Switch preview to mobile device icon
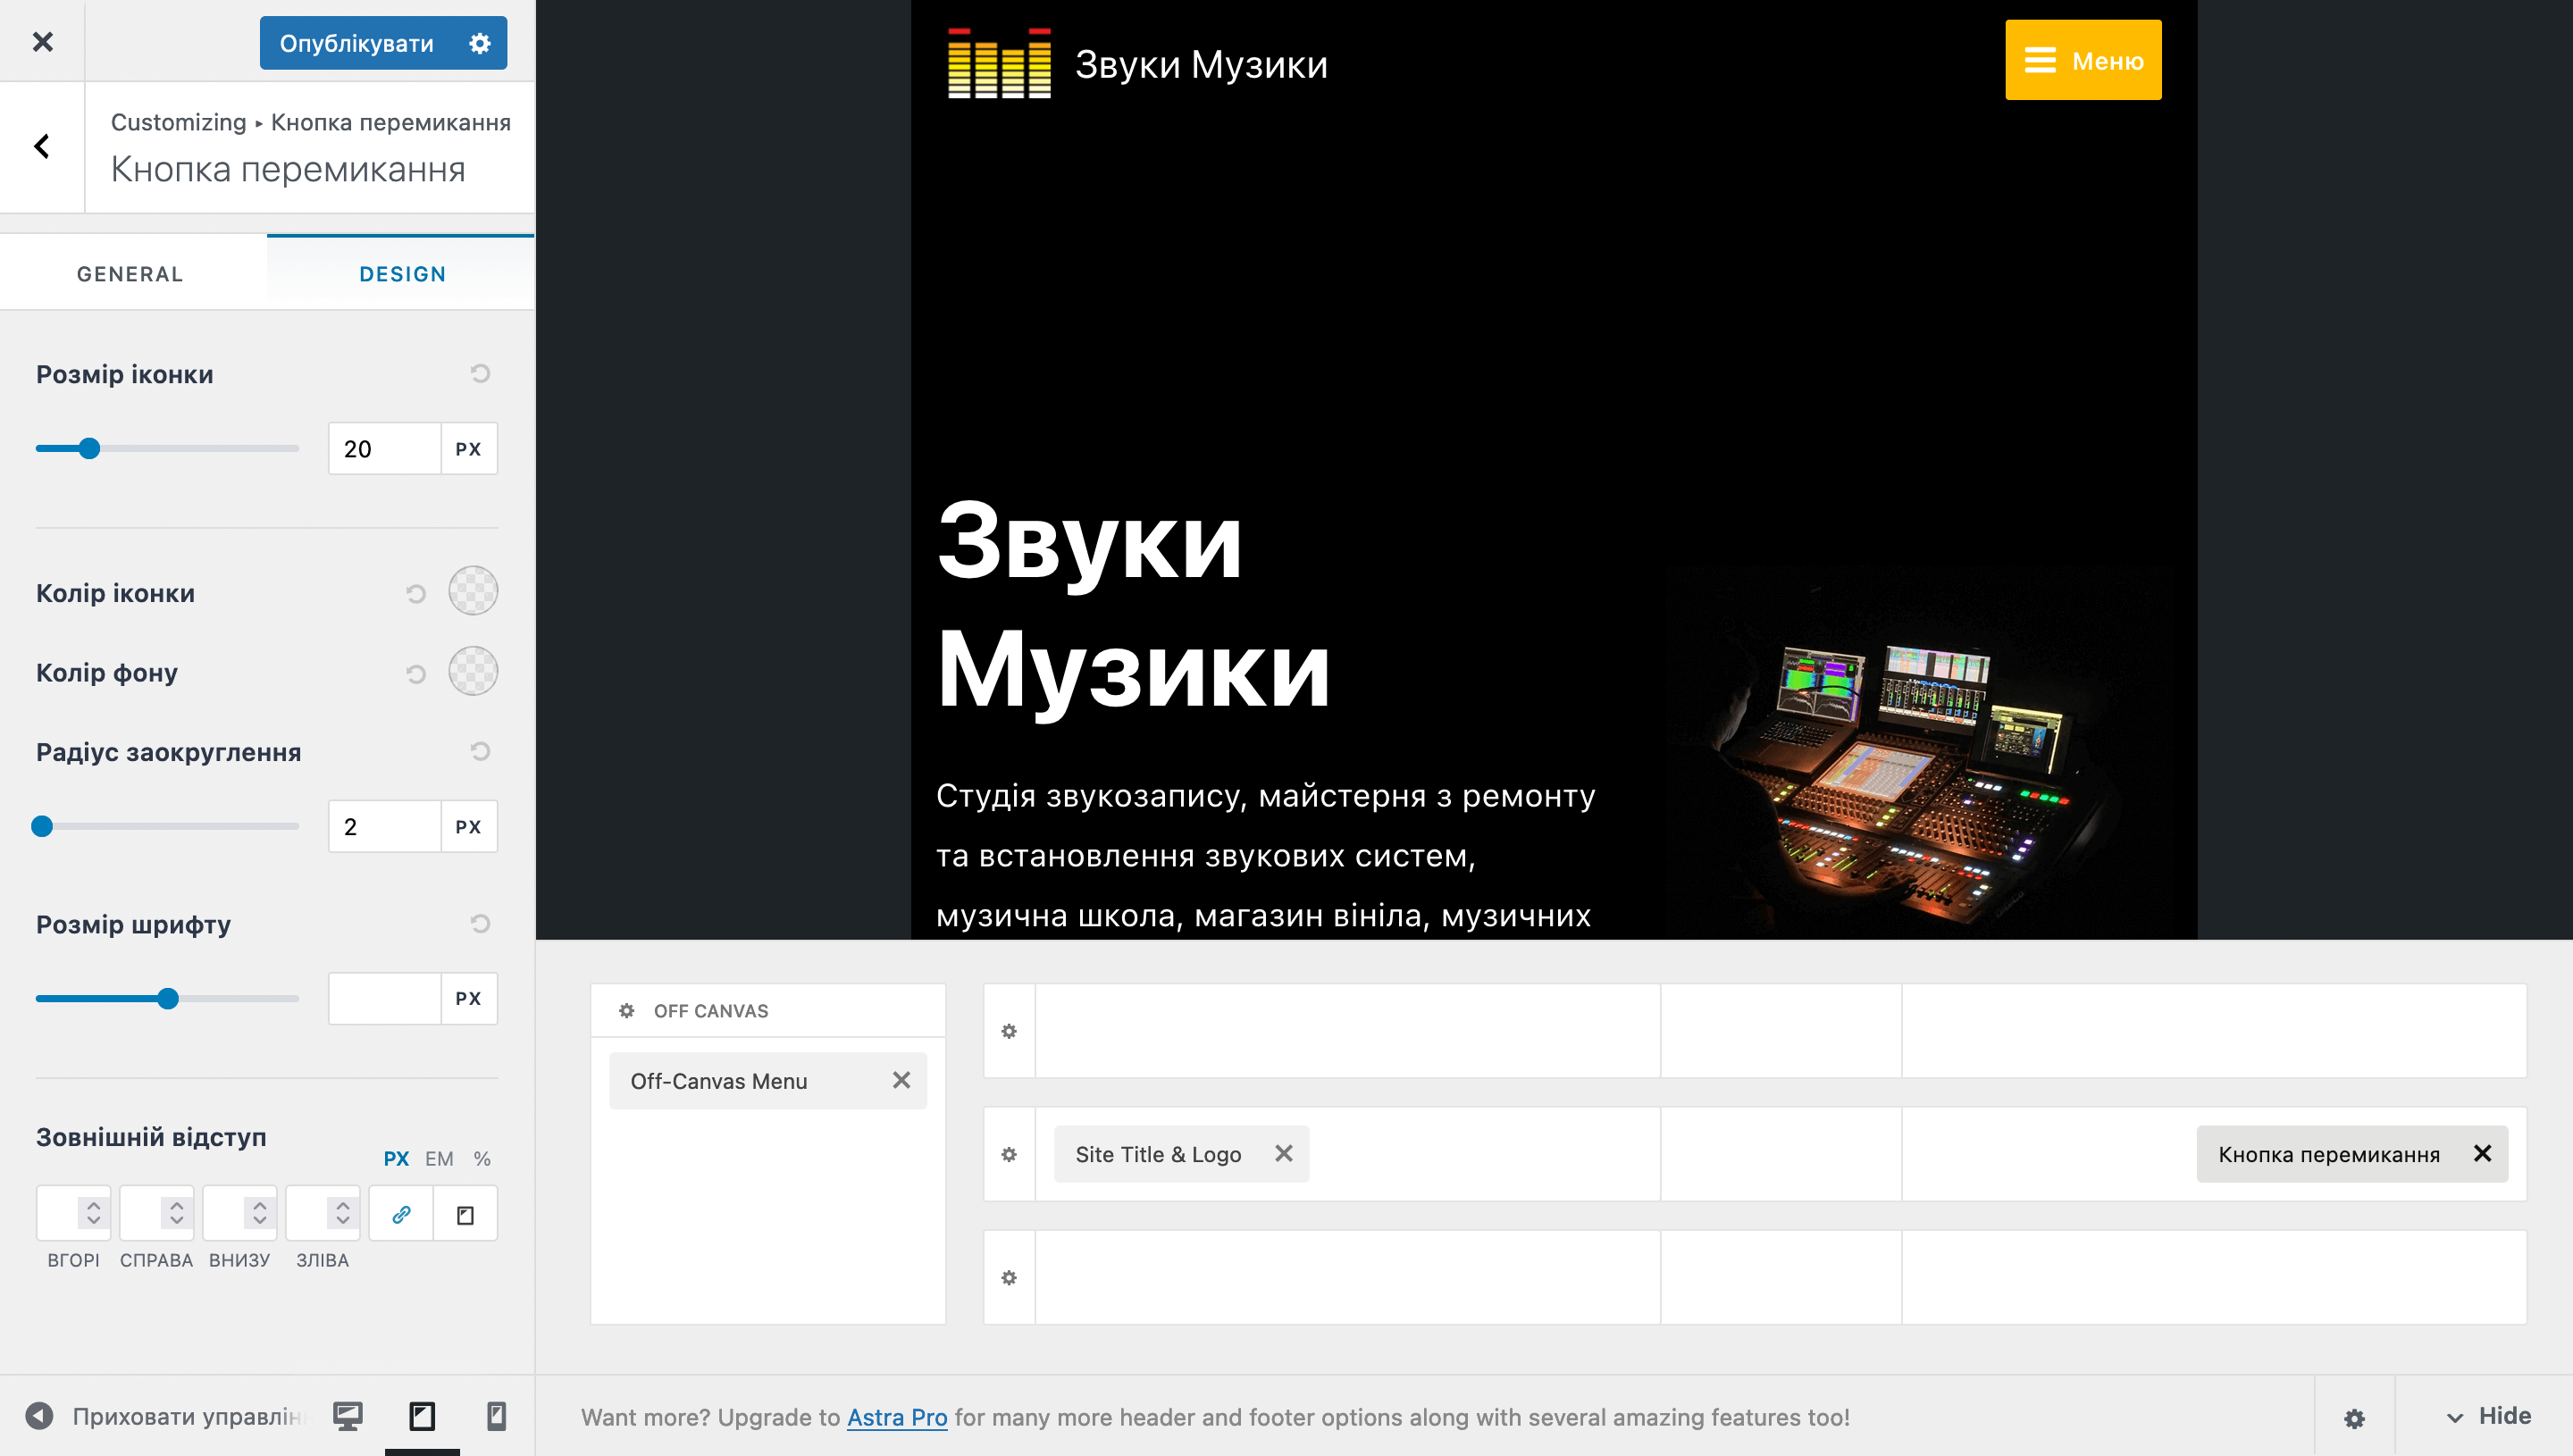2573x1456 pixels. coord(496,1416)
